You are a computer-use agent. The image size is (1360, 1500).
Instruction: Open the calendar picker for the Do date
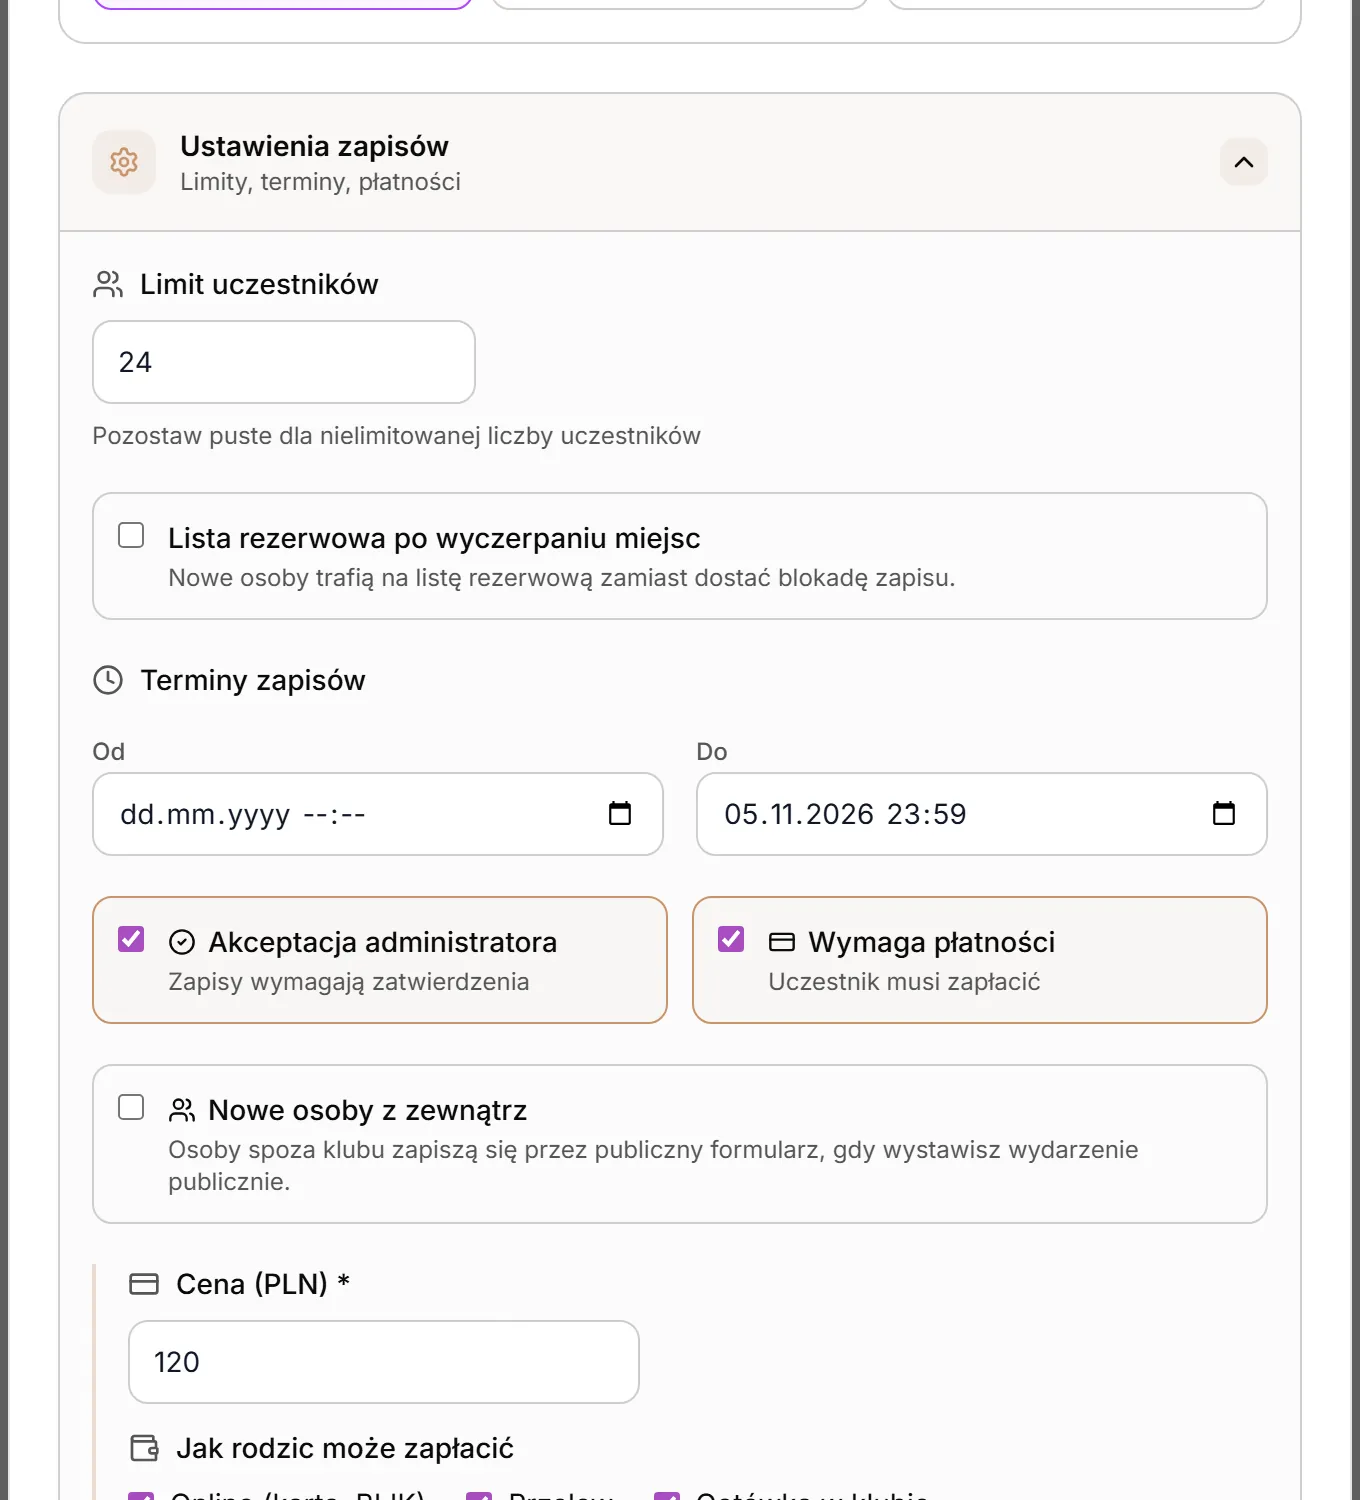pos(1224,813)
